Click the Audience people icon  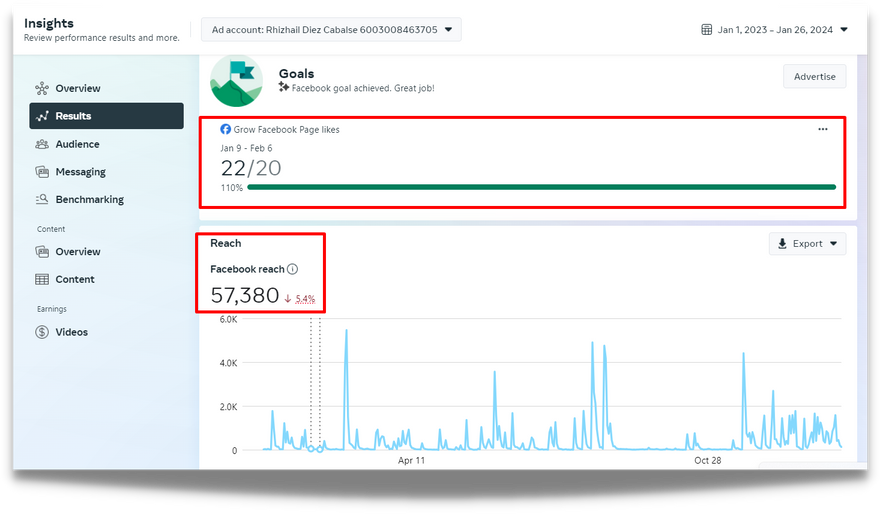click(42, 144)
